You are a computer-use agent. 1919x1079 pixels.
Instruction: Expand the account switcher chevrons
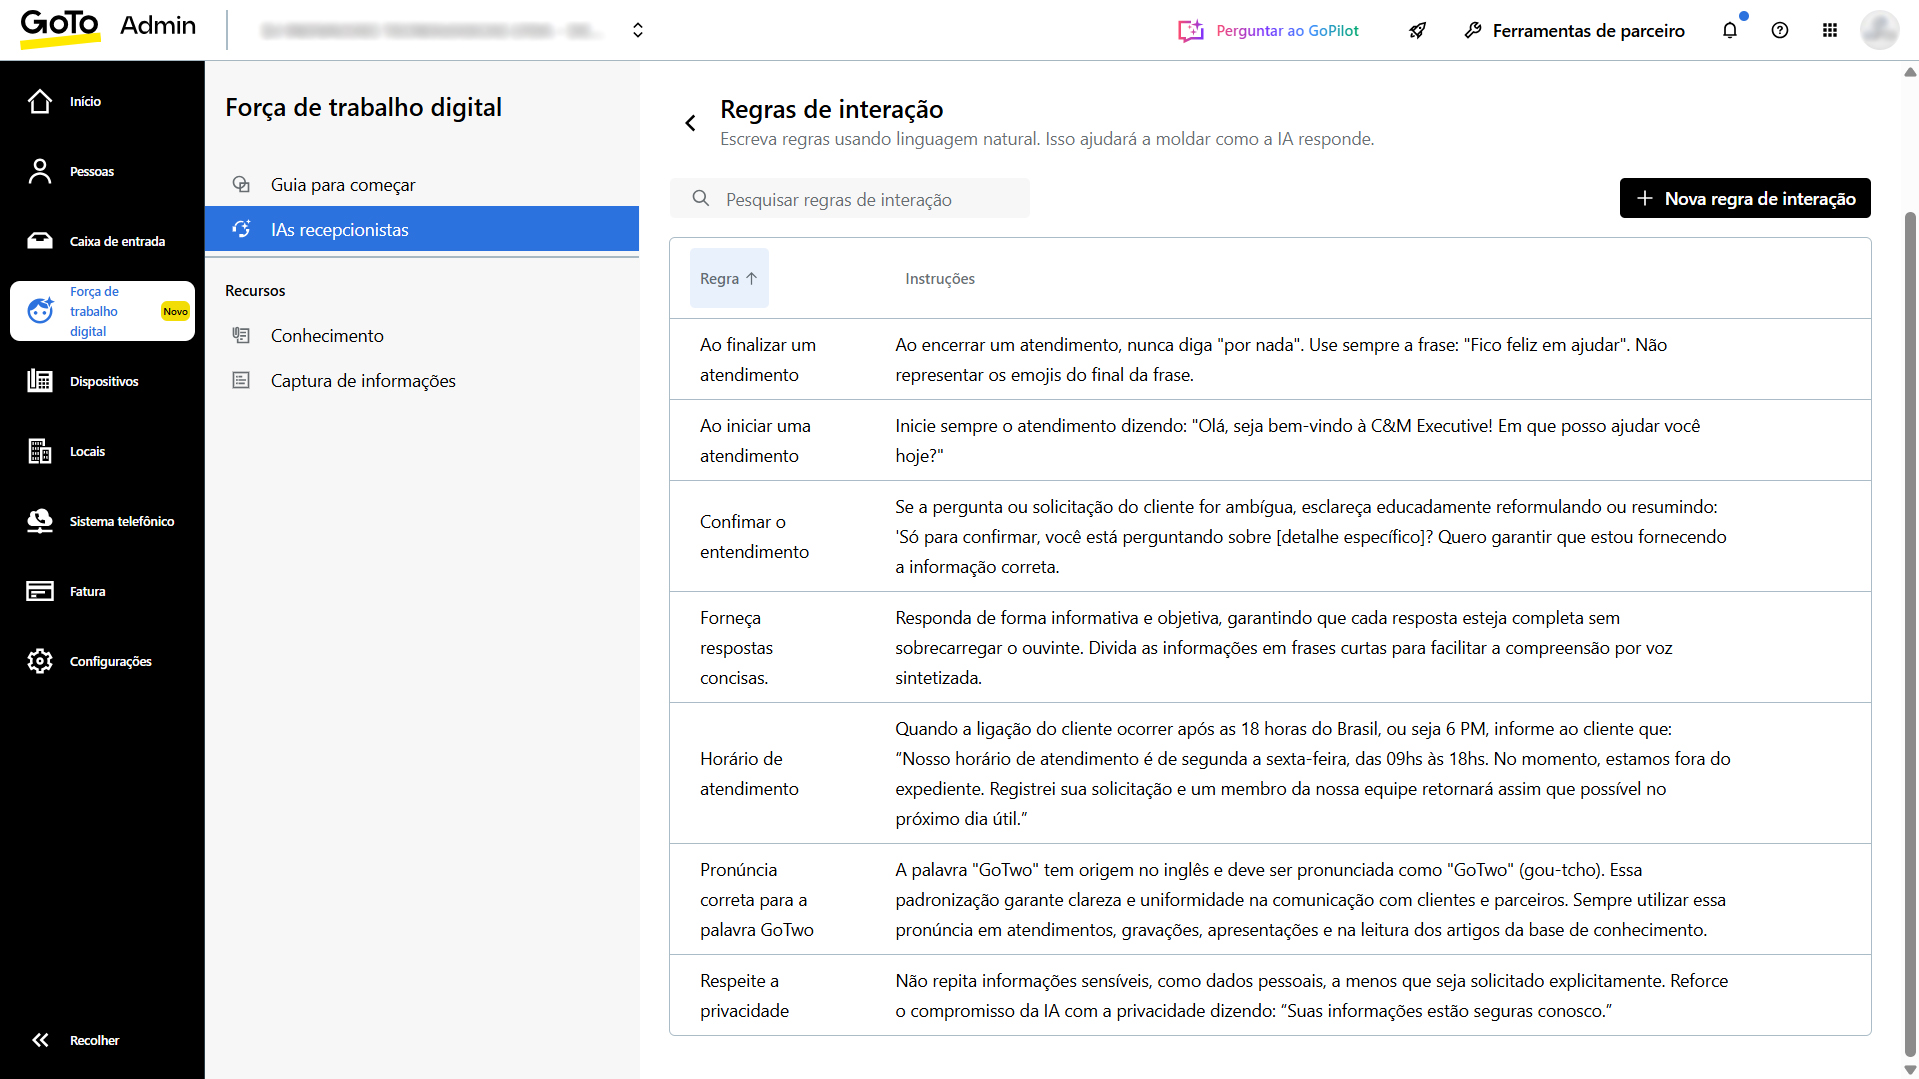[x=638, y=30]
